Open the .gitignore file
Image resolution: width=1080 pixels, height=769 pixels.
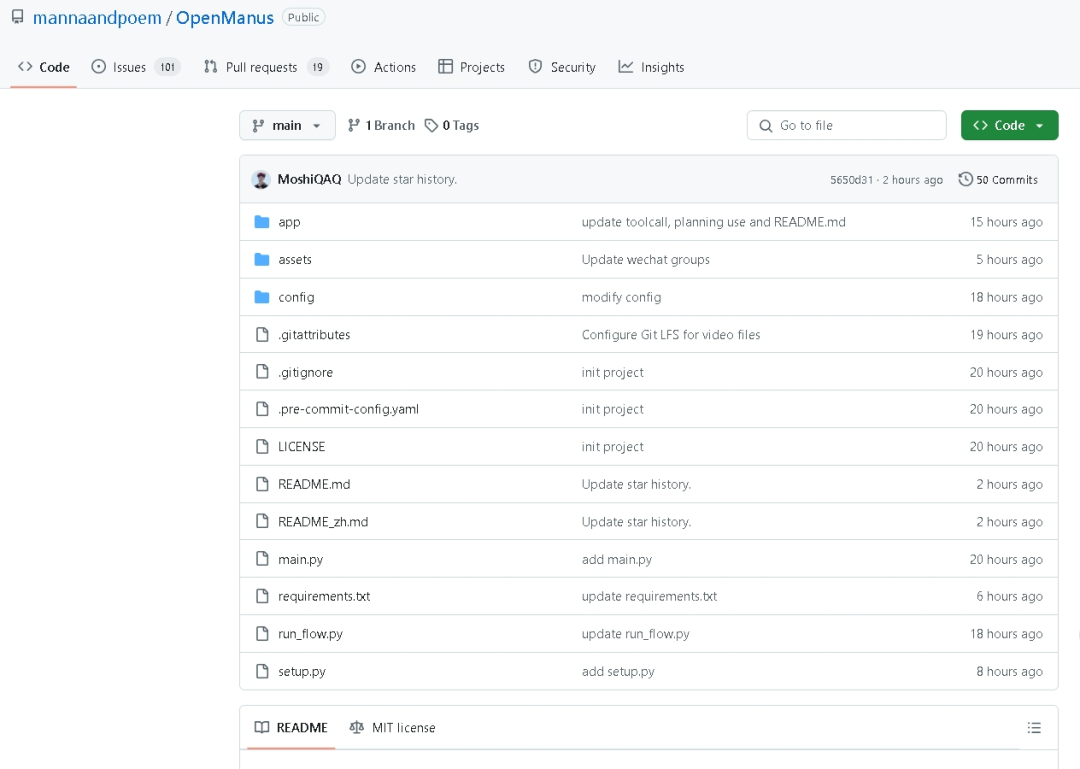(305, 372)
